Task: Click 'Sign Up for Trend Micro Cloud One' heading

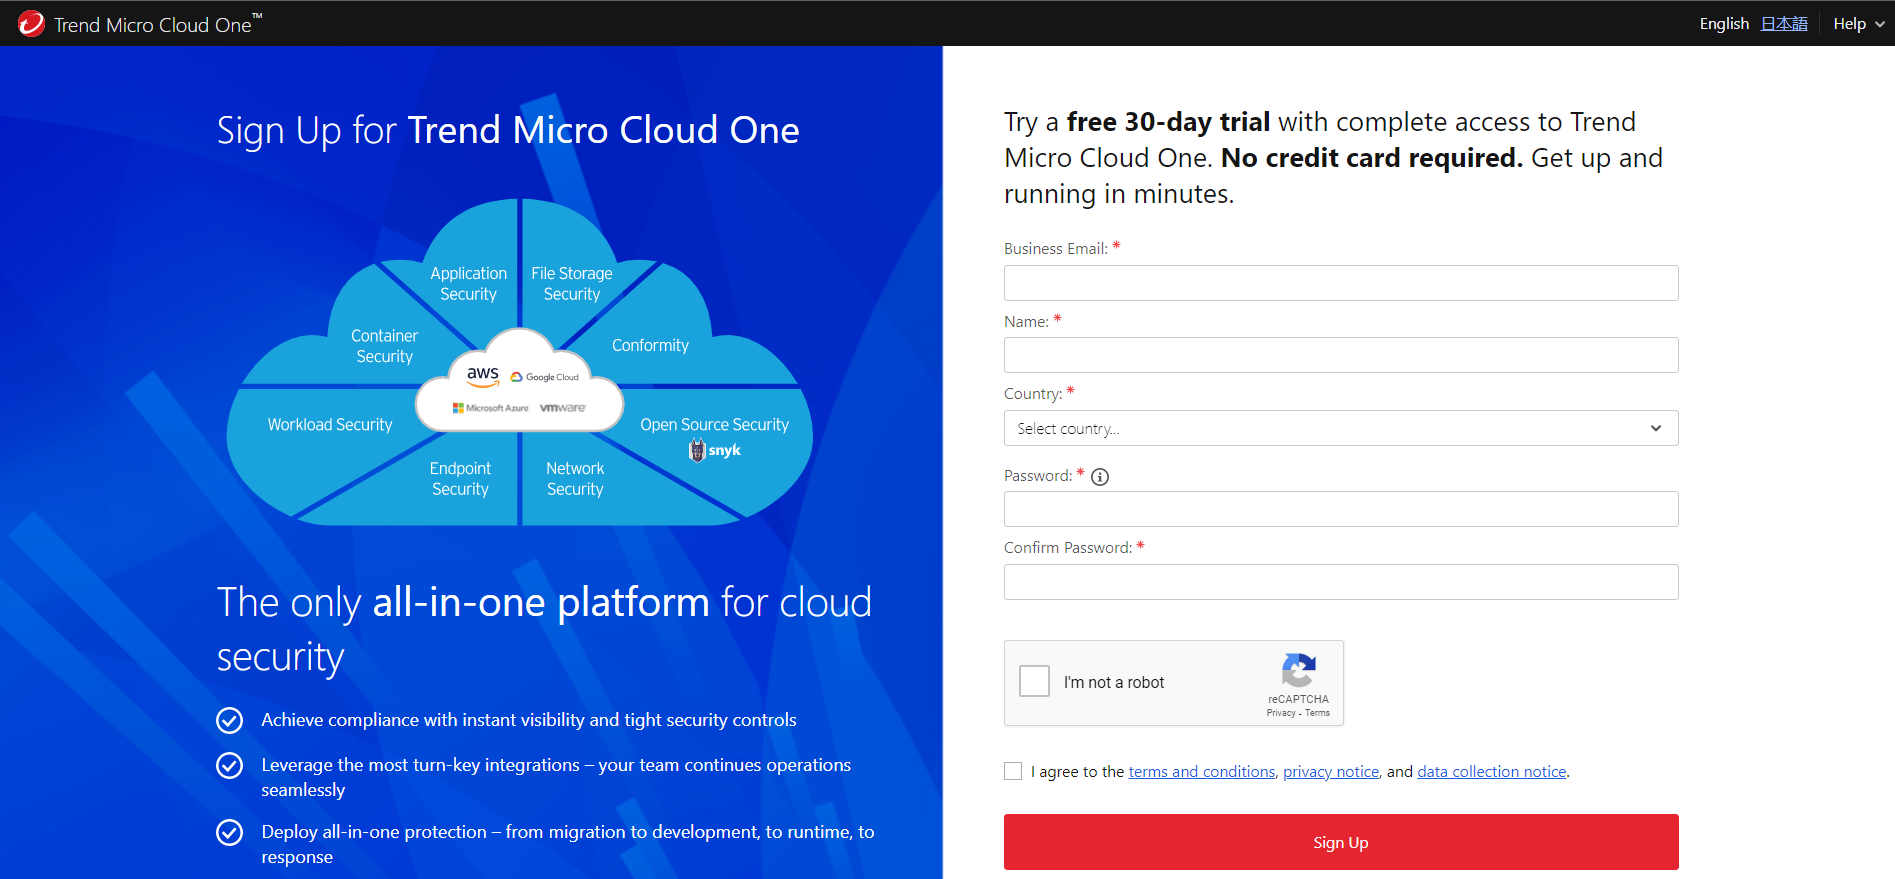Action: tap(508, 131)
